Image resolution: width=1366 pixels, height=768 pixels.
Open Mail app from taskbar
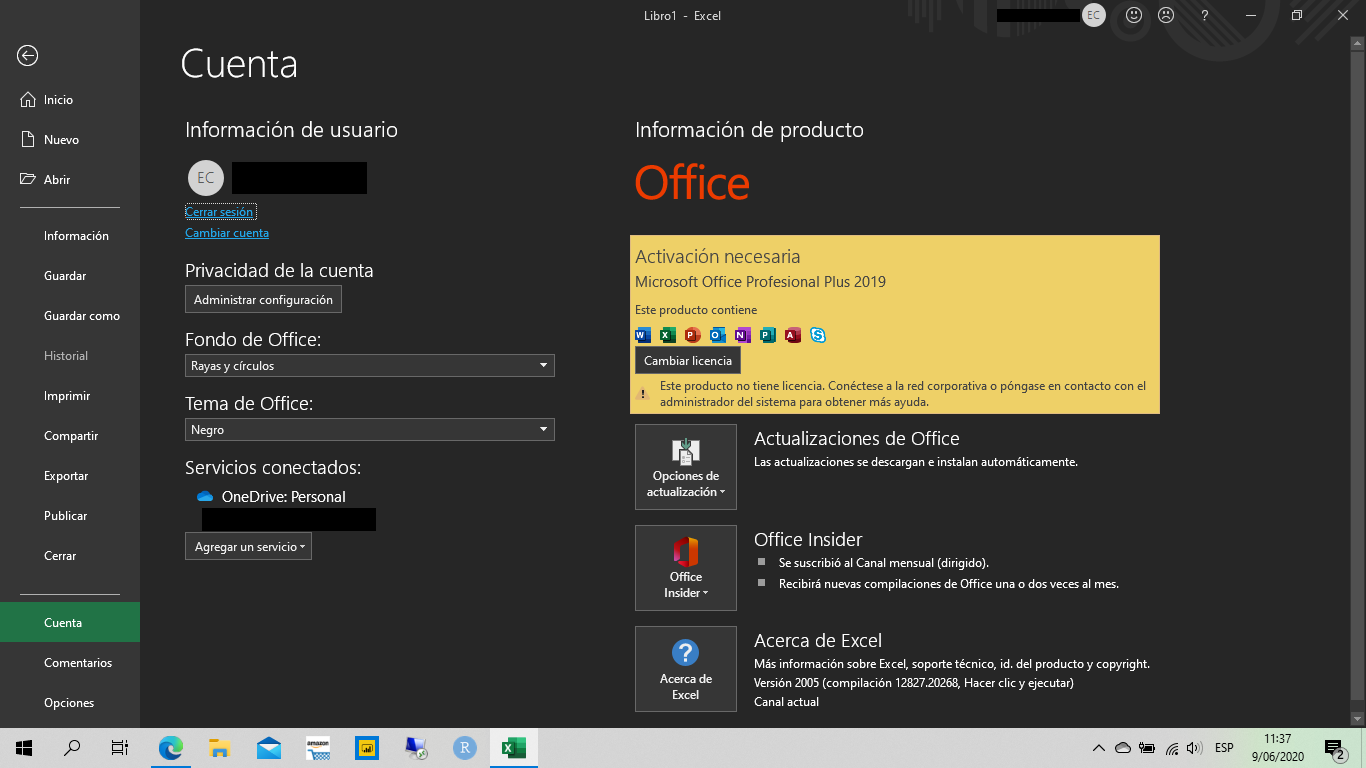click(x=269, y=748)
